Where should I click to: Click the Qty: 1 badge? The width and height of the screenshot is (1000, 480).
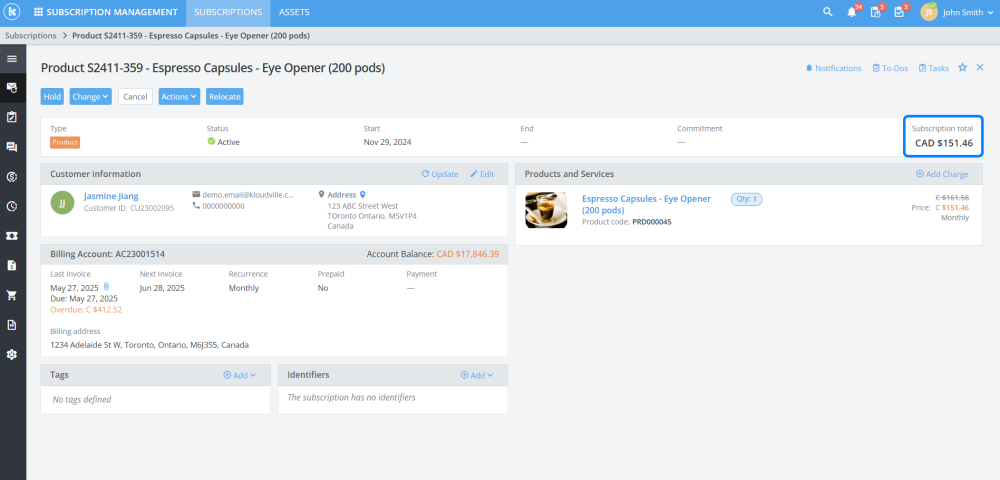[x=747, y=199]
